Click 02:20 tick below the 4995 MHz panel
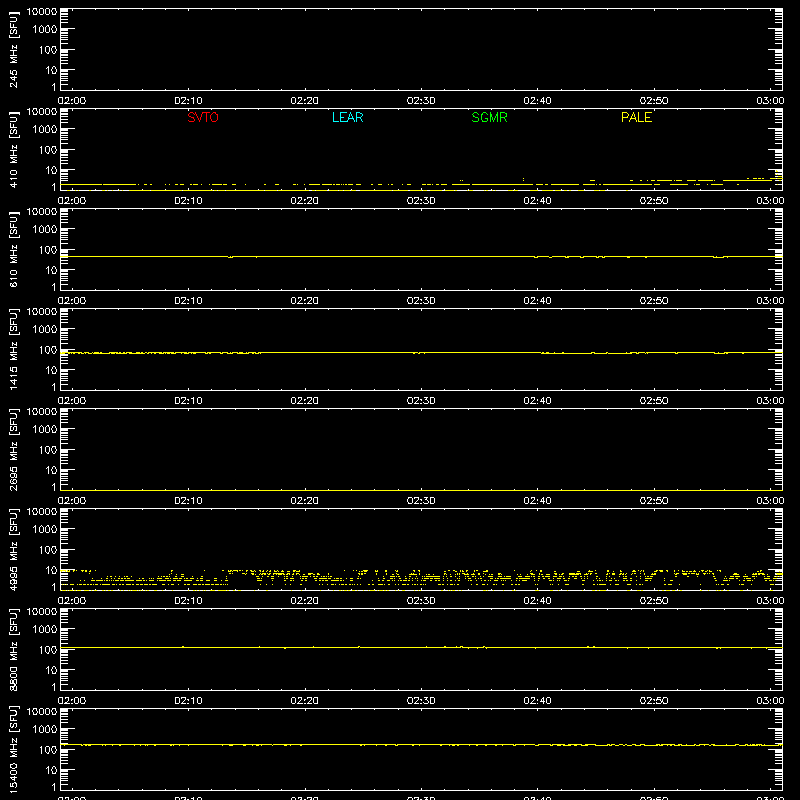 click(305, 601)
